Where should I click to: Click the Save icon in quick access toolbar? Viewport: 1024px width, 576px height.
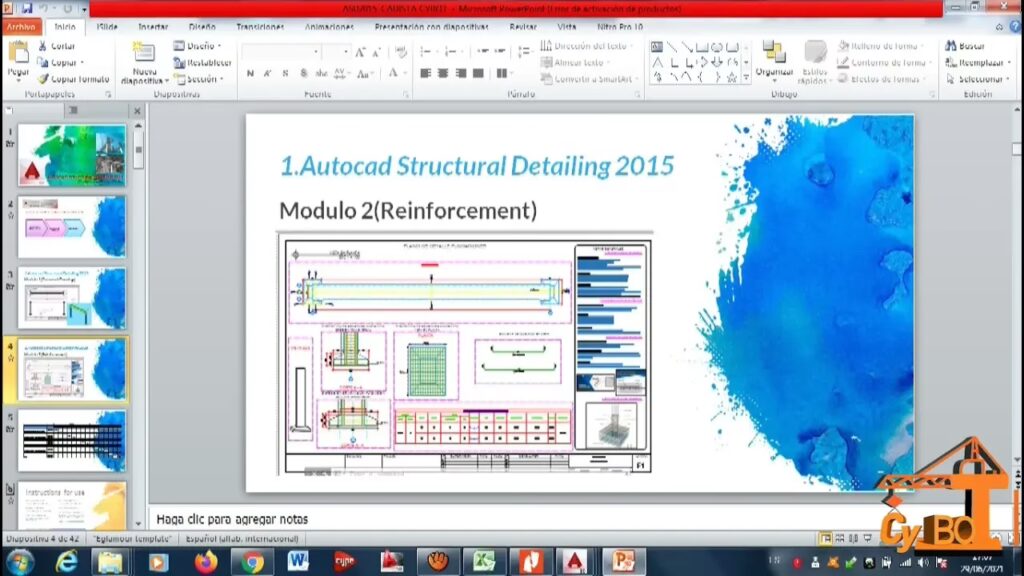[27, 9]
